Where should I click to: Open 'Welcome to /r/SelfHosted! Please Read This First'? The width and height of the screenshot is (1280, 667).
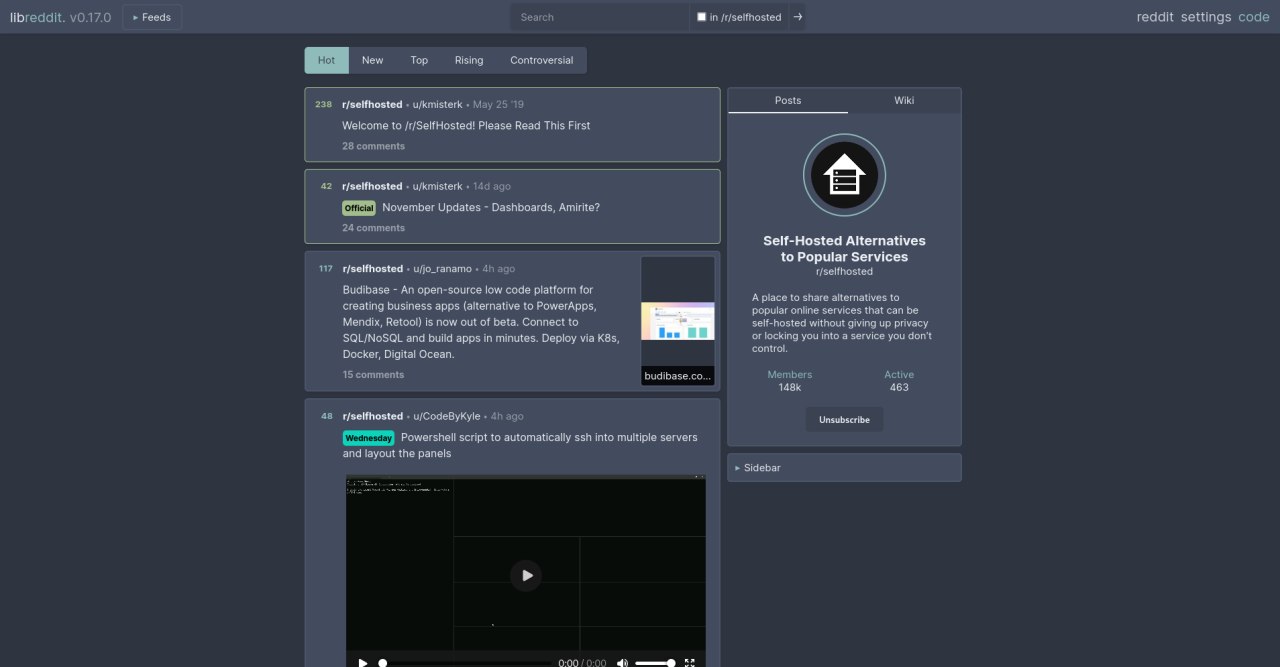[x=466, y=126]
